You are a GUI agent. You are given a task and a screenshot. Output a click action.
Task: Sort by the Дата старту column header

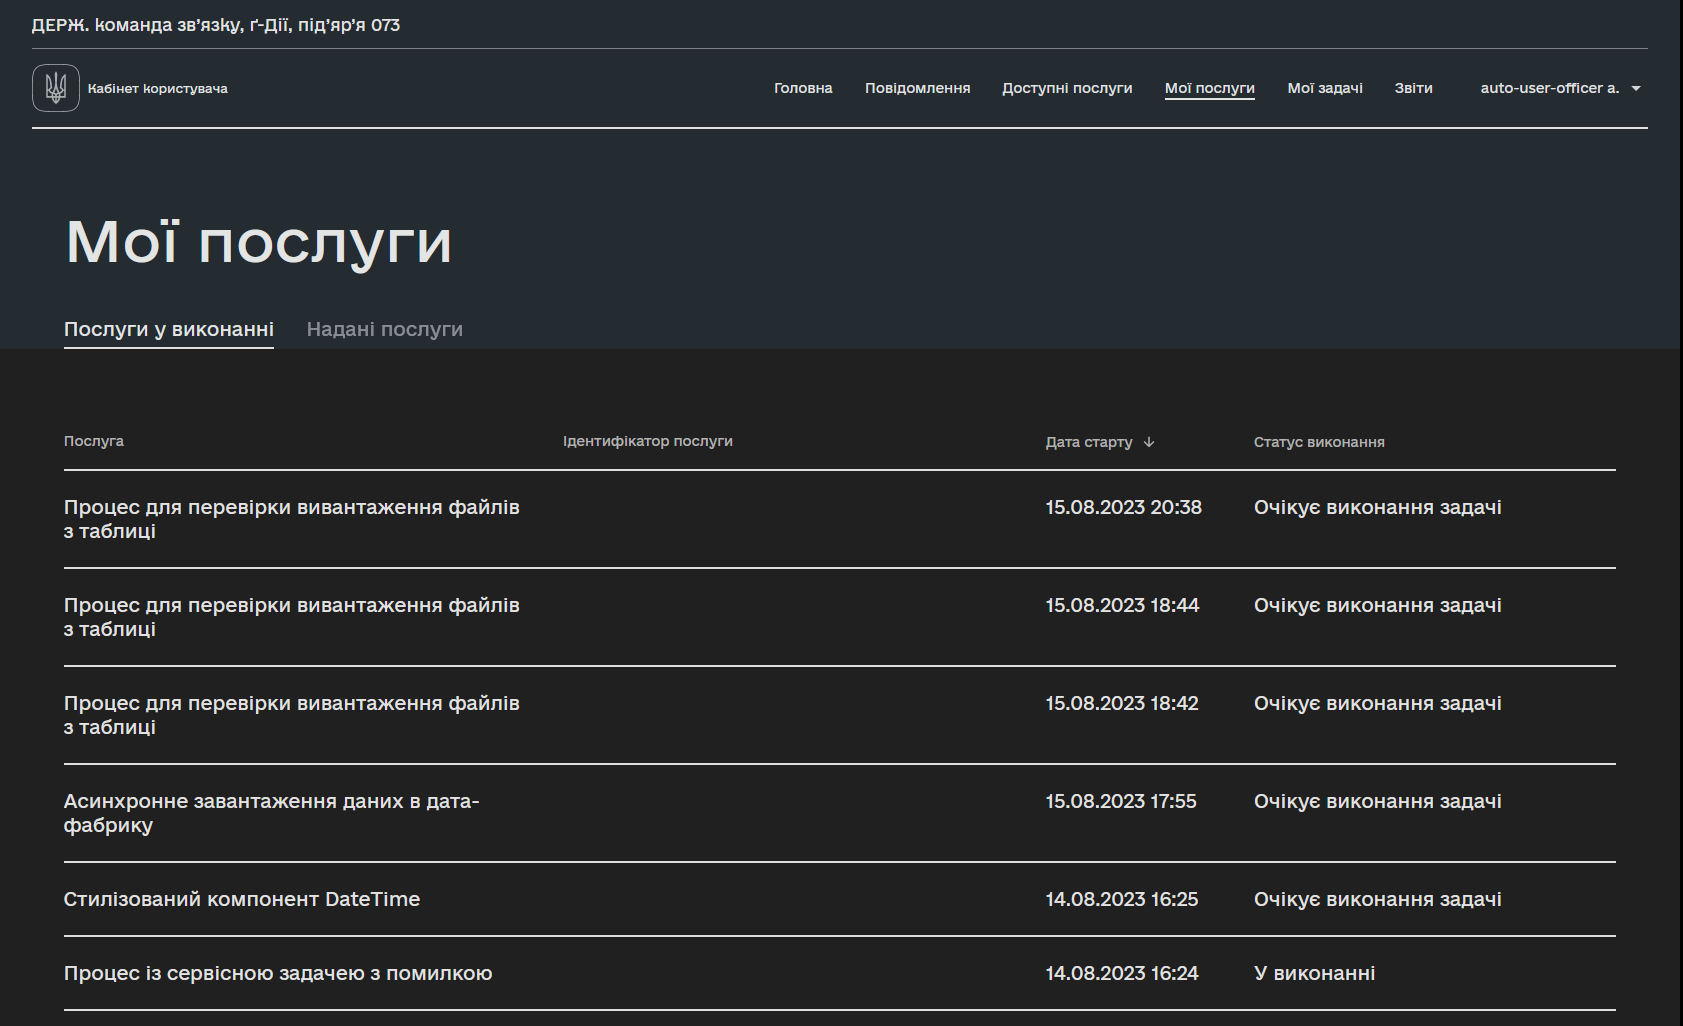tap(1089, 442)
